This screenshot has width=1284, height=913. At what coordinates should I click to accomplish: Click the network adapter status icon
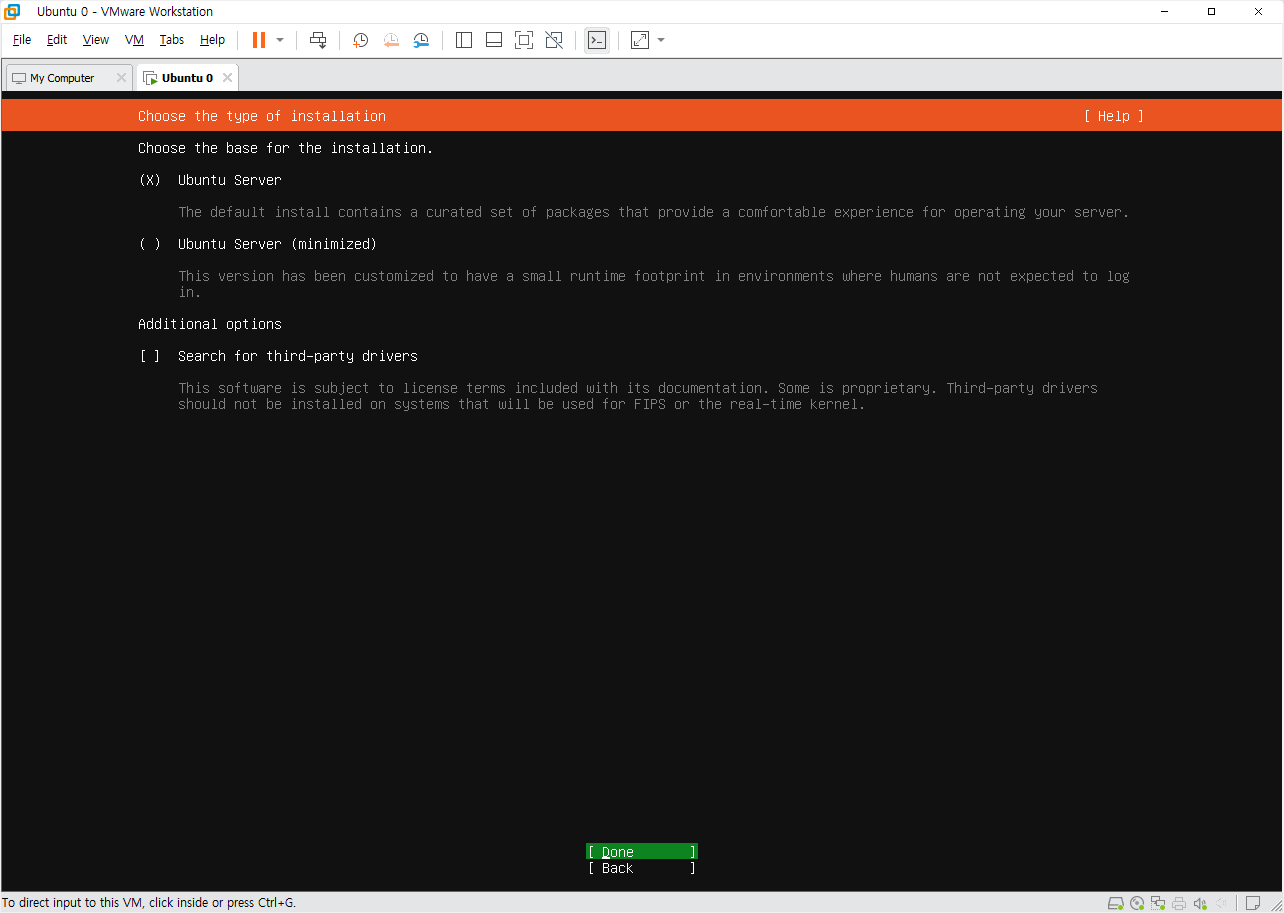tap(1158, 903)
